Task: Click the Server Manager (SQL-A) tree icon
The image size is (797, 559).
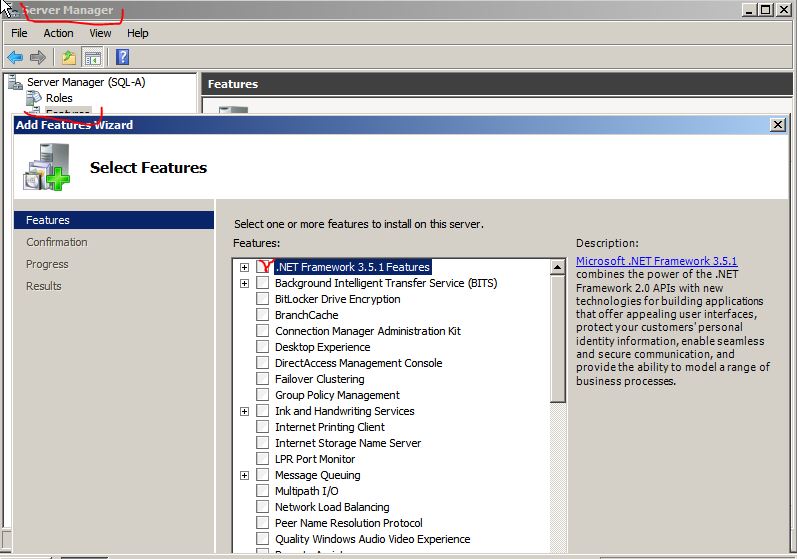Action: coord(15,82)
